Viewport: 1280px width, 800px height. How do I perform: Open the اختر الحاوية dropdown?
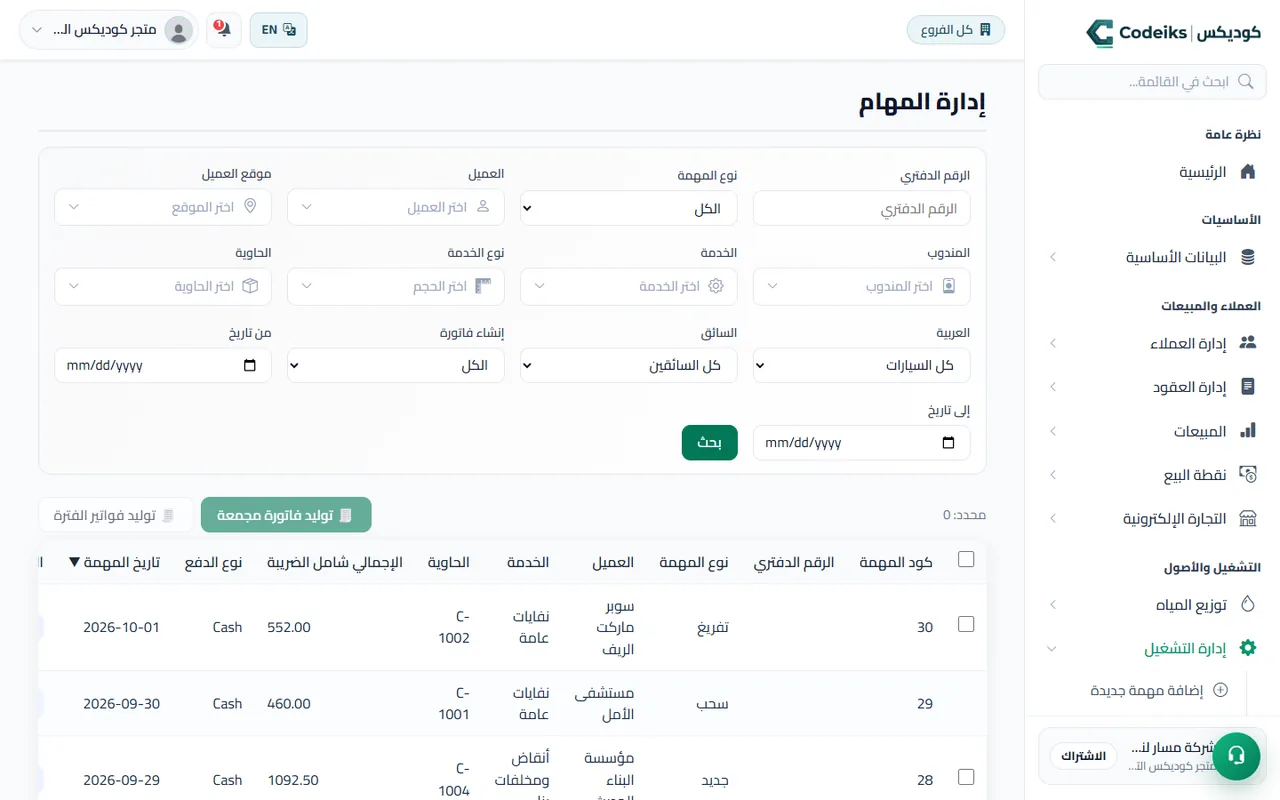(163, 286)
